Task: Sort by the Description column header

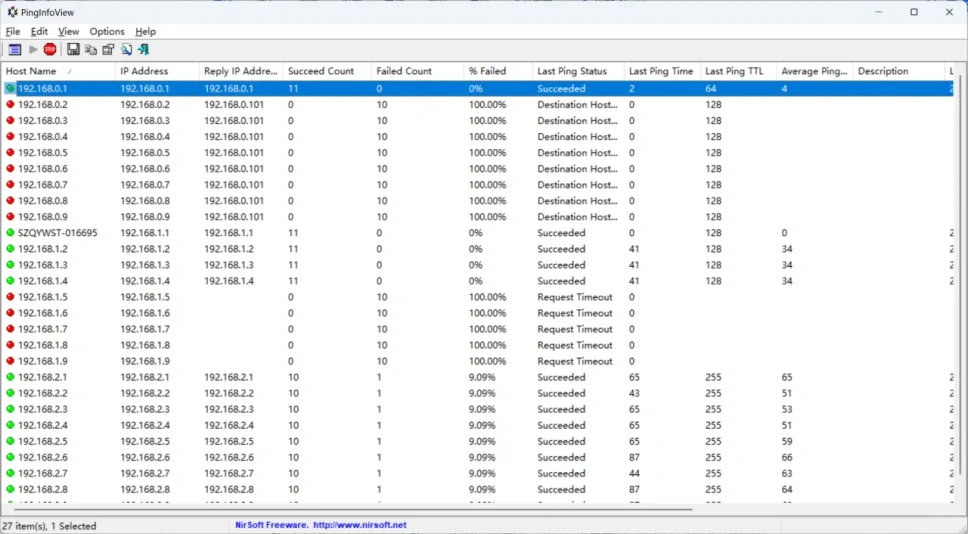Action: pos(898,71)
